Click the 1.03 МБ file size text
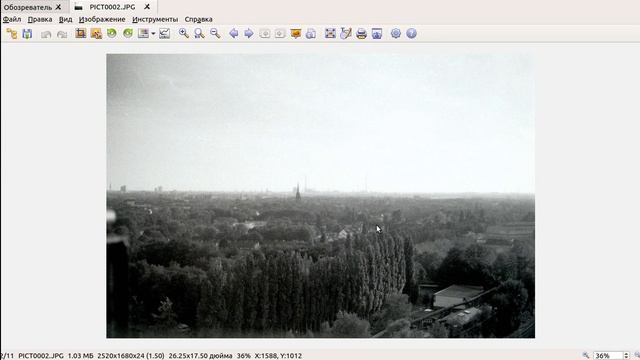The width and height of the screenshot is (640, 360). pyautogui.click(x=80, y=356)
